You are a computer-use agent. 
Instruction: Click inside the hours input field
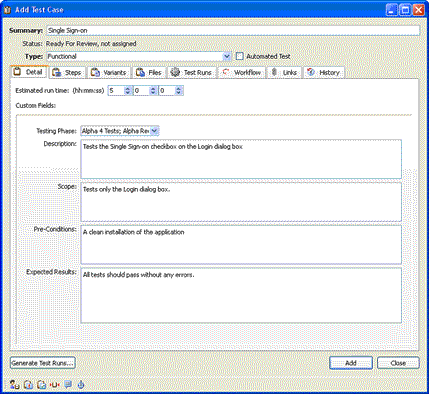coord(116,91)
